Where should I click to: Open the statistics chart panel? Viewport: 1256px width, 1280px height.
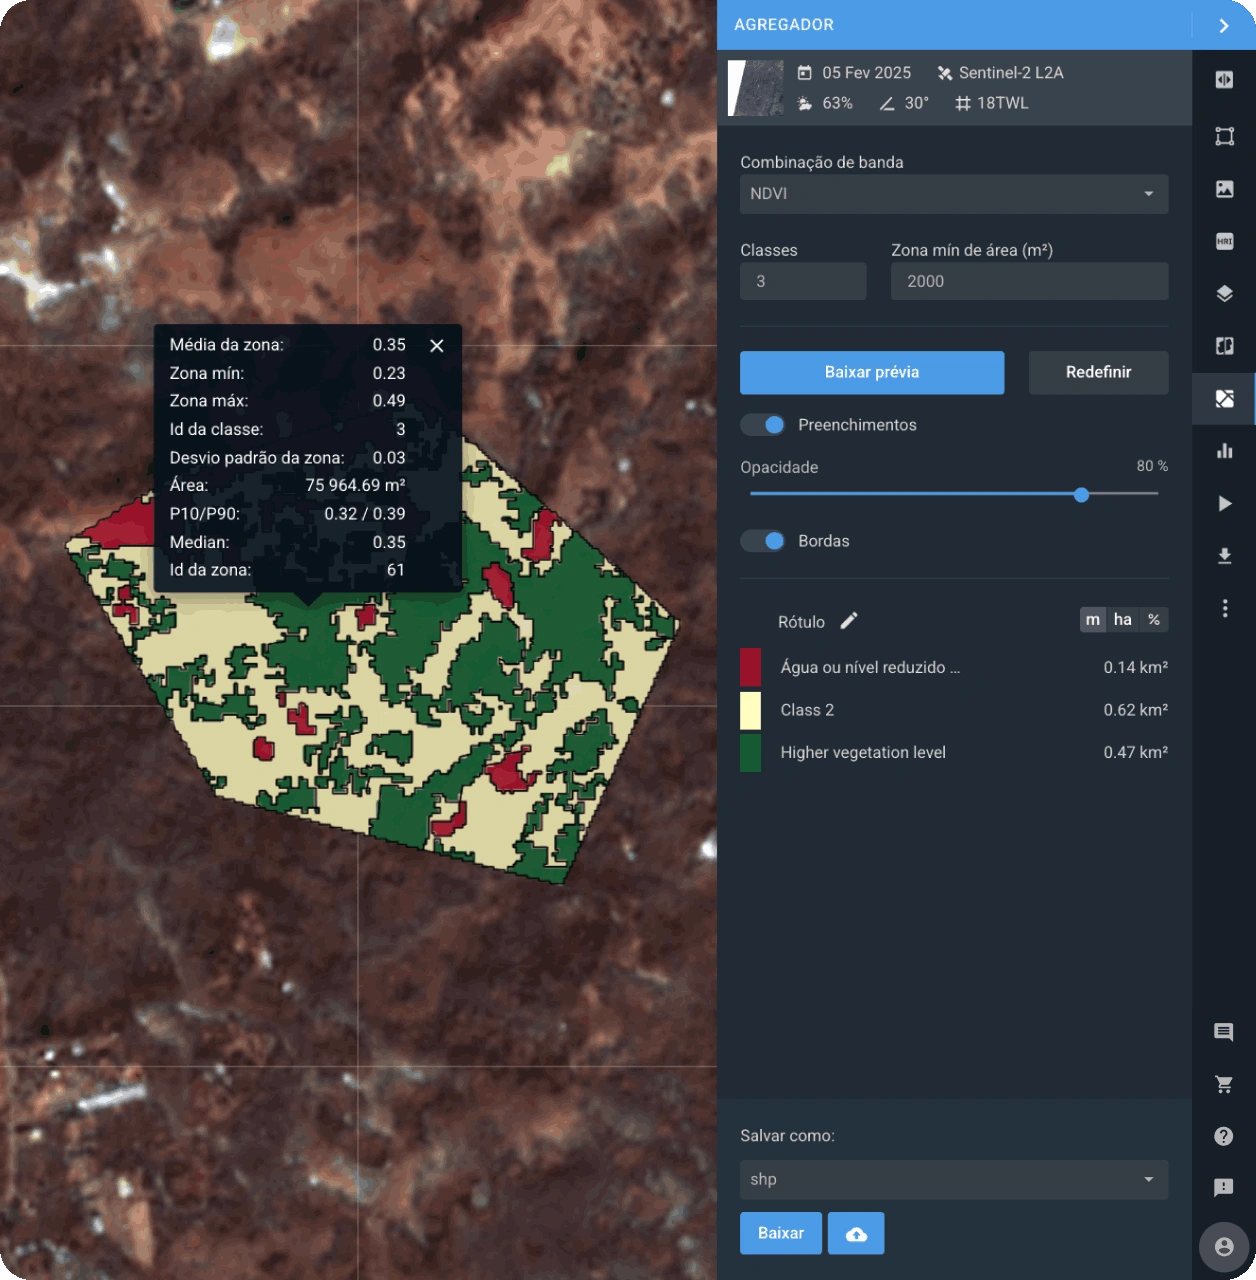click(x=1224, y=451)
